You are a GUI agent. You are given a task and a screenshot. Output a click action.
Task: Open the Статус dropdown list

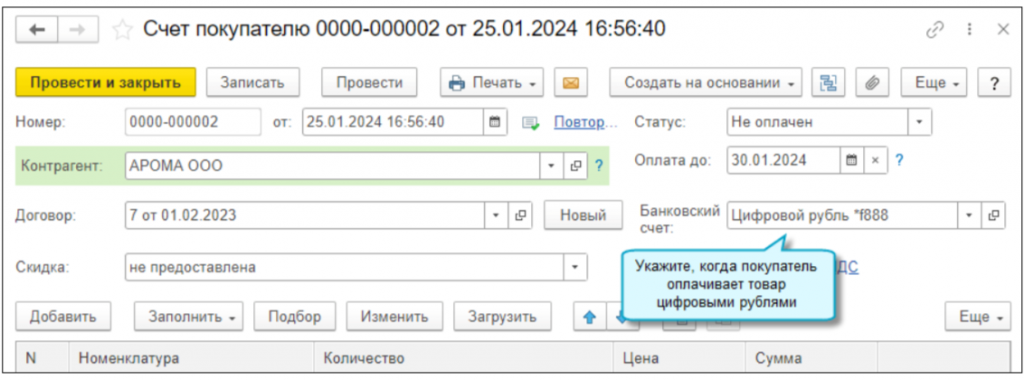920,121
